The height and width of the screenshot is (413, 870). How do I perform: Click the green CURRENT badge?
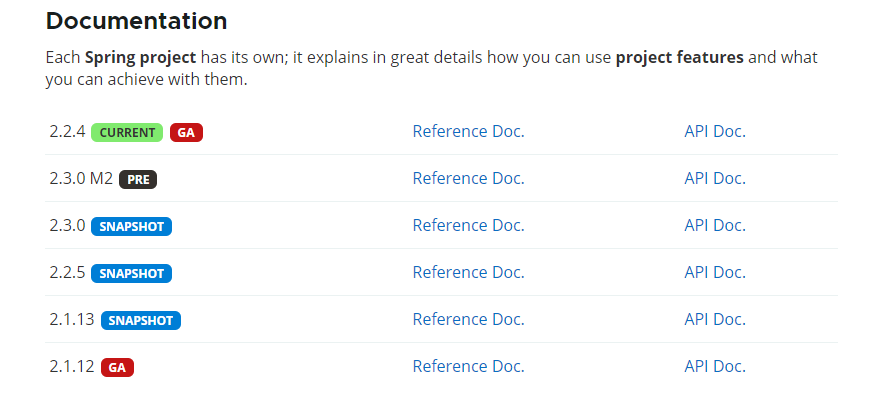(x=127, y=133)
